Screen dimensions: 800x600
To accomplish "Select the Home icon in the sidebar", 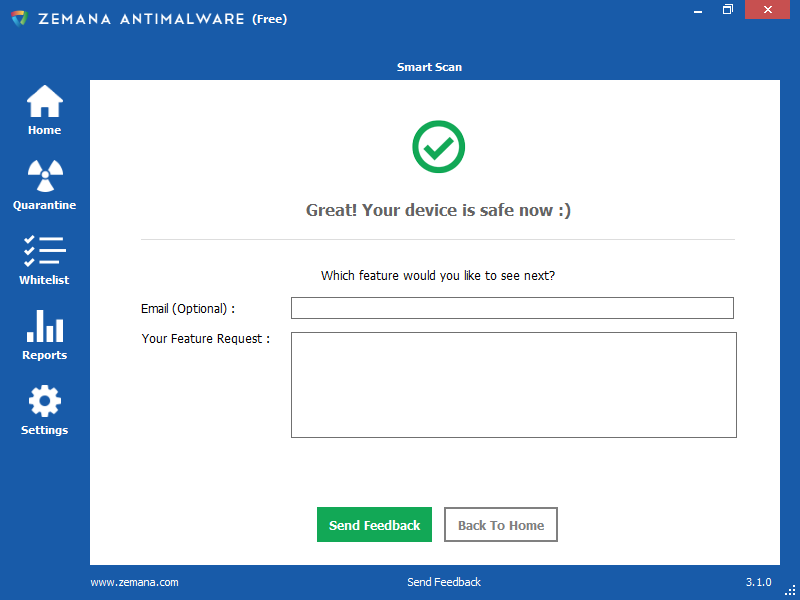I will (x=44, y=102).
